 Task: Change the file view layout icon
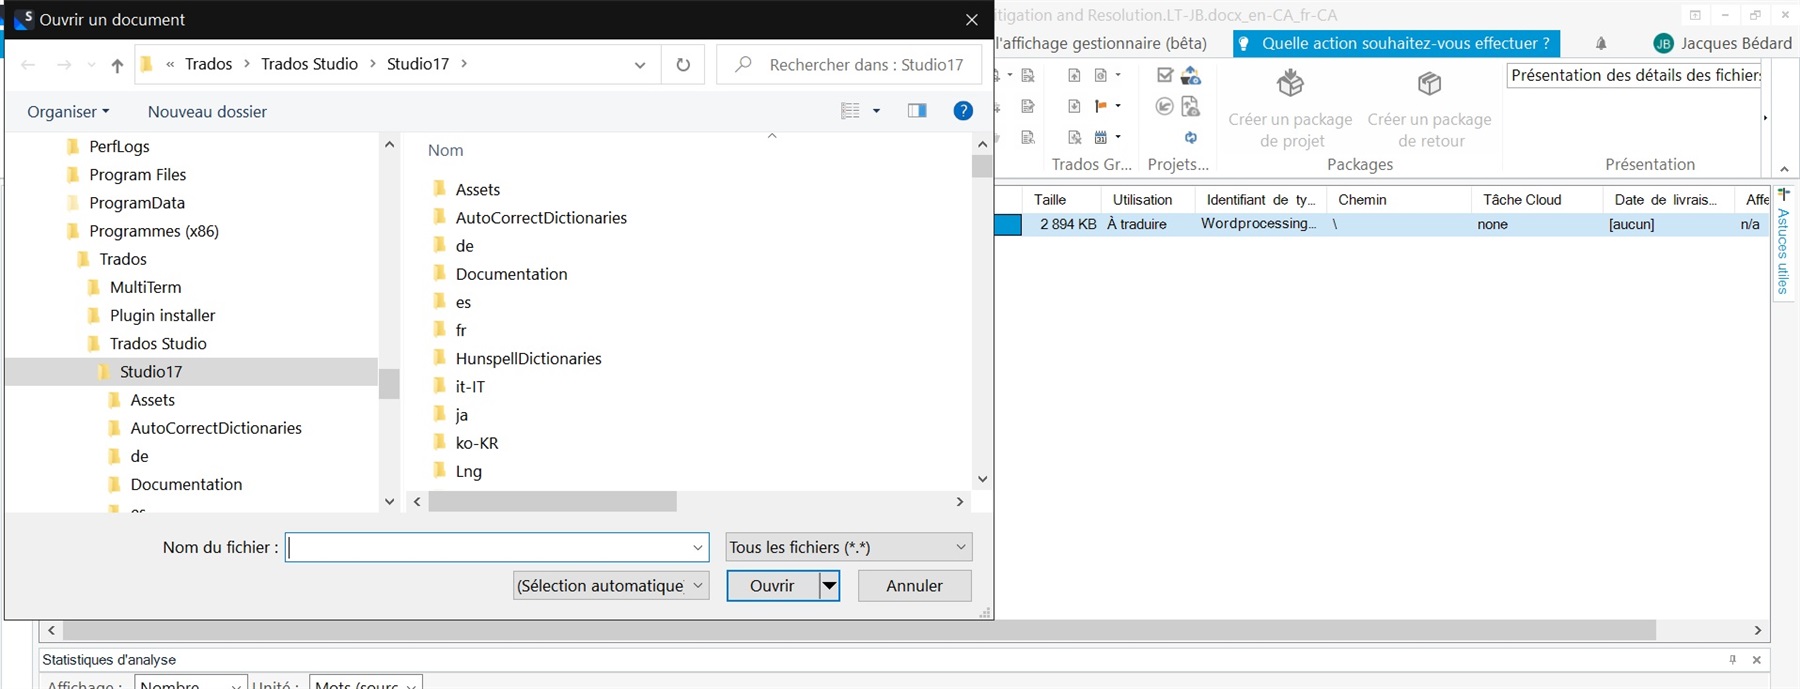(850, 111)
